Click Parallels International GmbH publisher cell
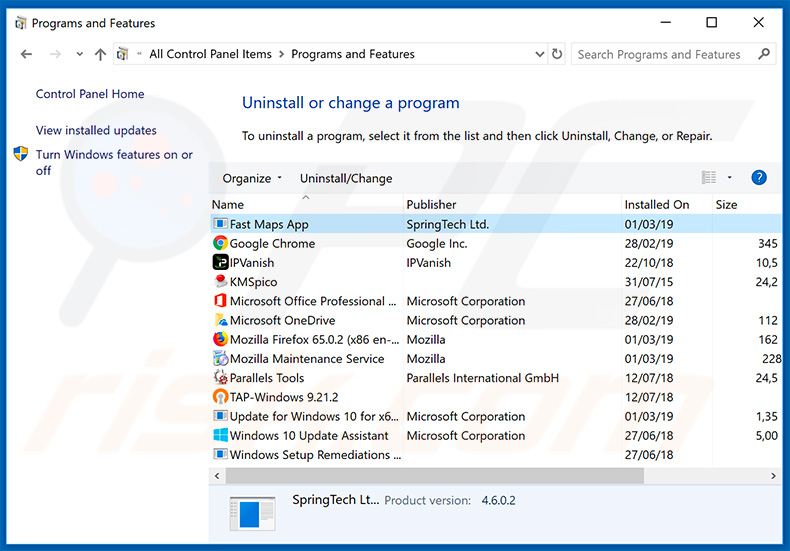 483,378
